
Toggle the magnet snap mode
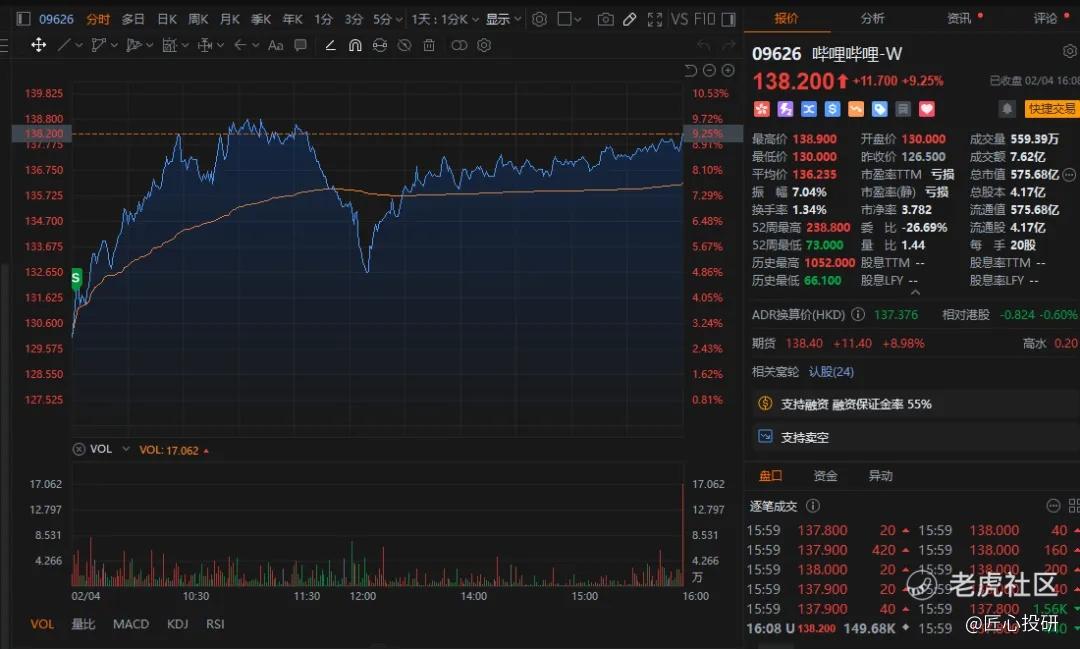pyautogui.click(x=355, y=45)
